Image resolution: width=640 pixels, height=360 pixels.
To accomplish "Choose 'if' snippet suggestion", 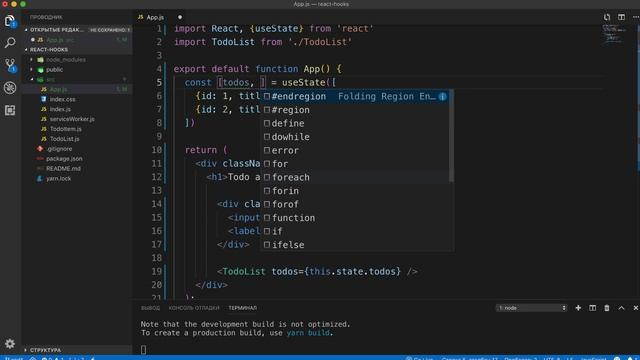I will tap(354, 231).
